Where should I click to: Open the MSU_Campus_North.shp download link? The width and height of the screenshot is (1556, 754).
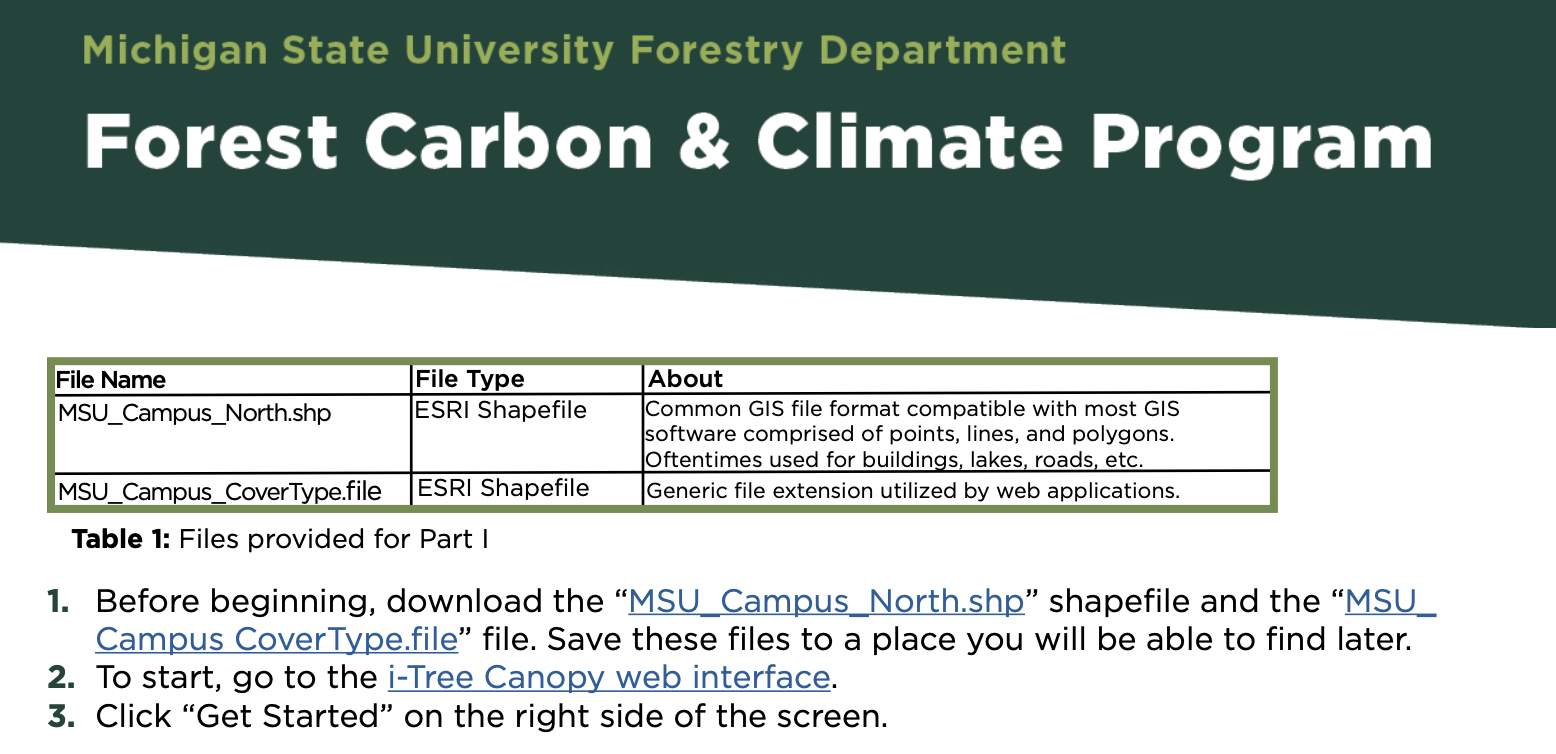[826, 602]
